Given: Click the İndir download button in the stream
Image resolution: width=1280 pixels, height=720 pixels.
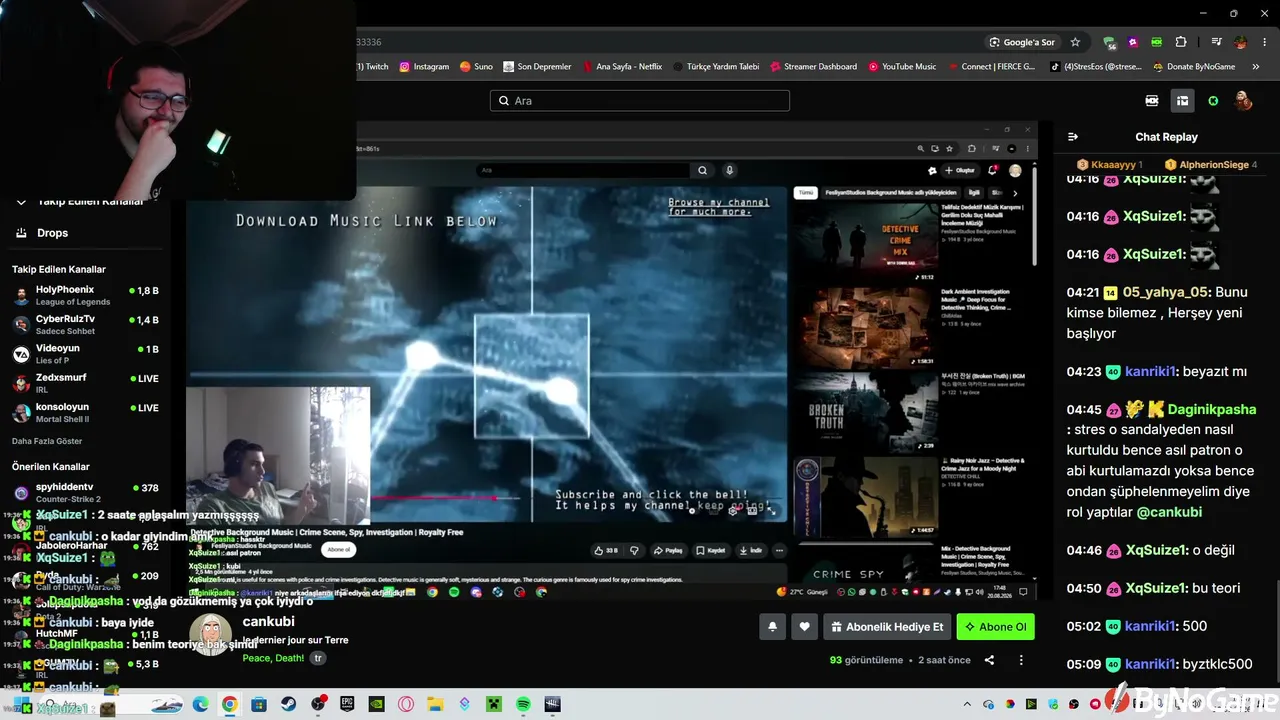Looking at the screenshot, I should coord(750,550).
